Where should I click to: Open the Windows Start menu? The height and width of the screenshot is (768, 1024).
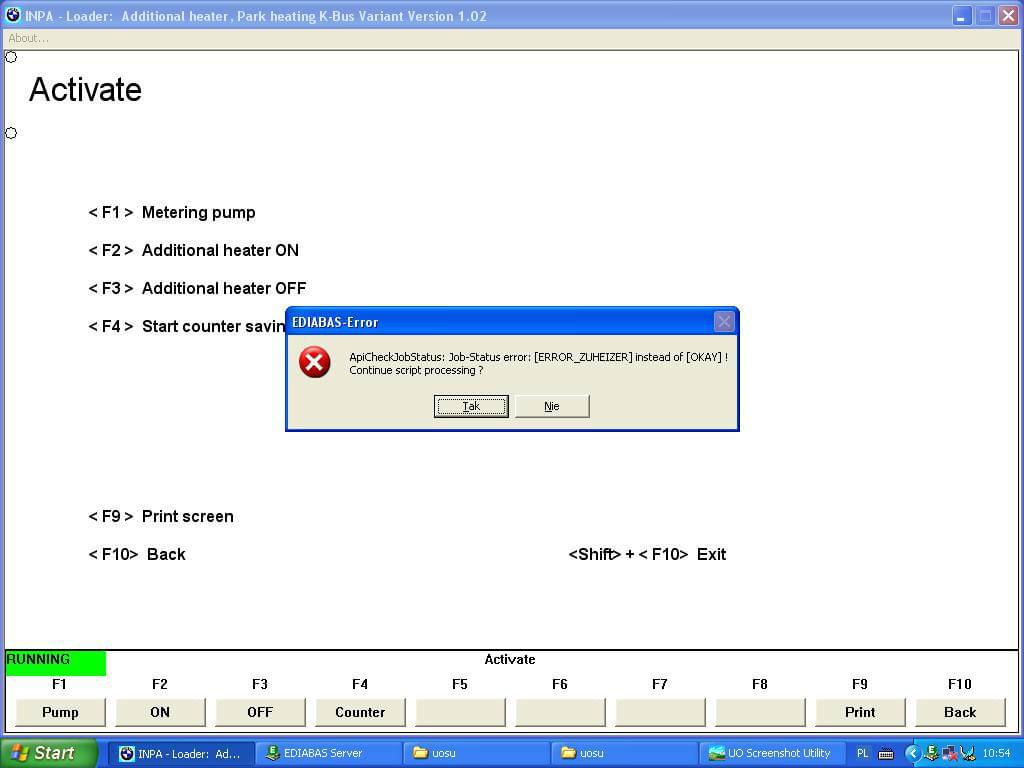(47, 753)
